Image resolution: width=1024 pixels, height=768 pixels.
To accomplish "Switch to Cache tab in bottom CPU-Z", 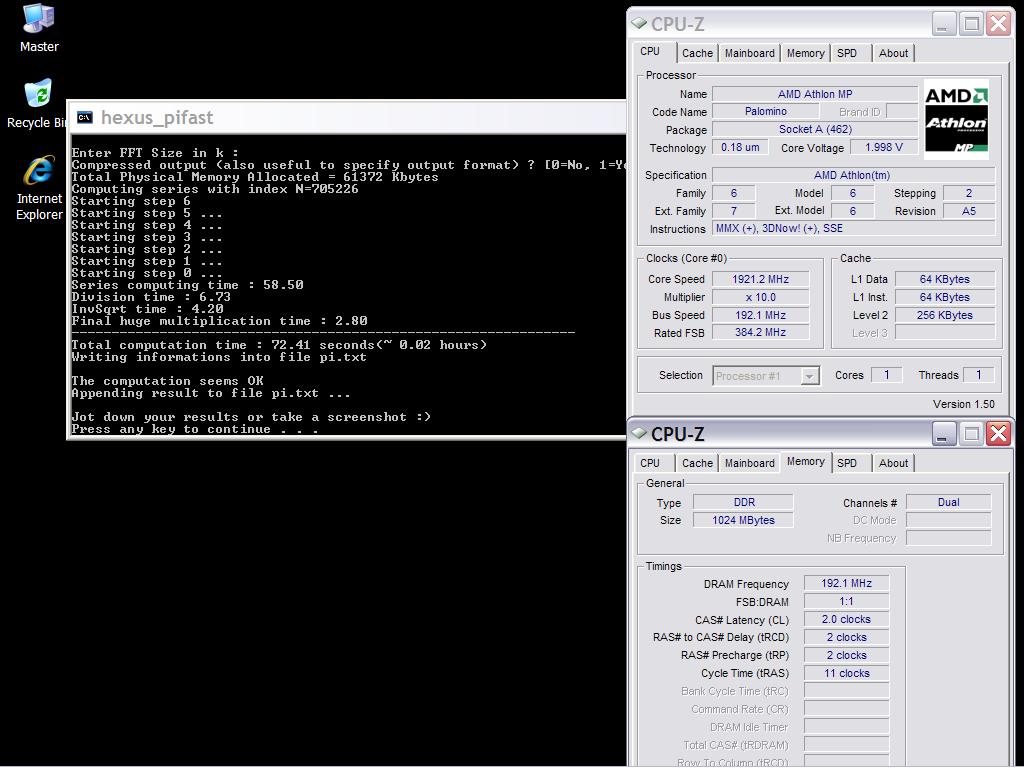I will coord(697,463).
